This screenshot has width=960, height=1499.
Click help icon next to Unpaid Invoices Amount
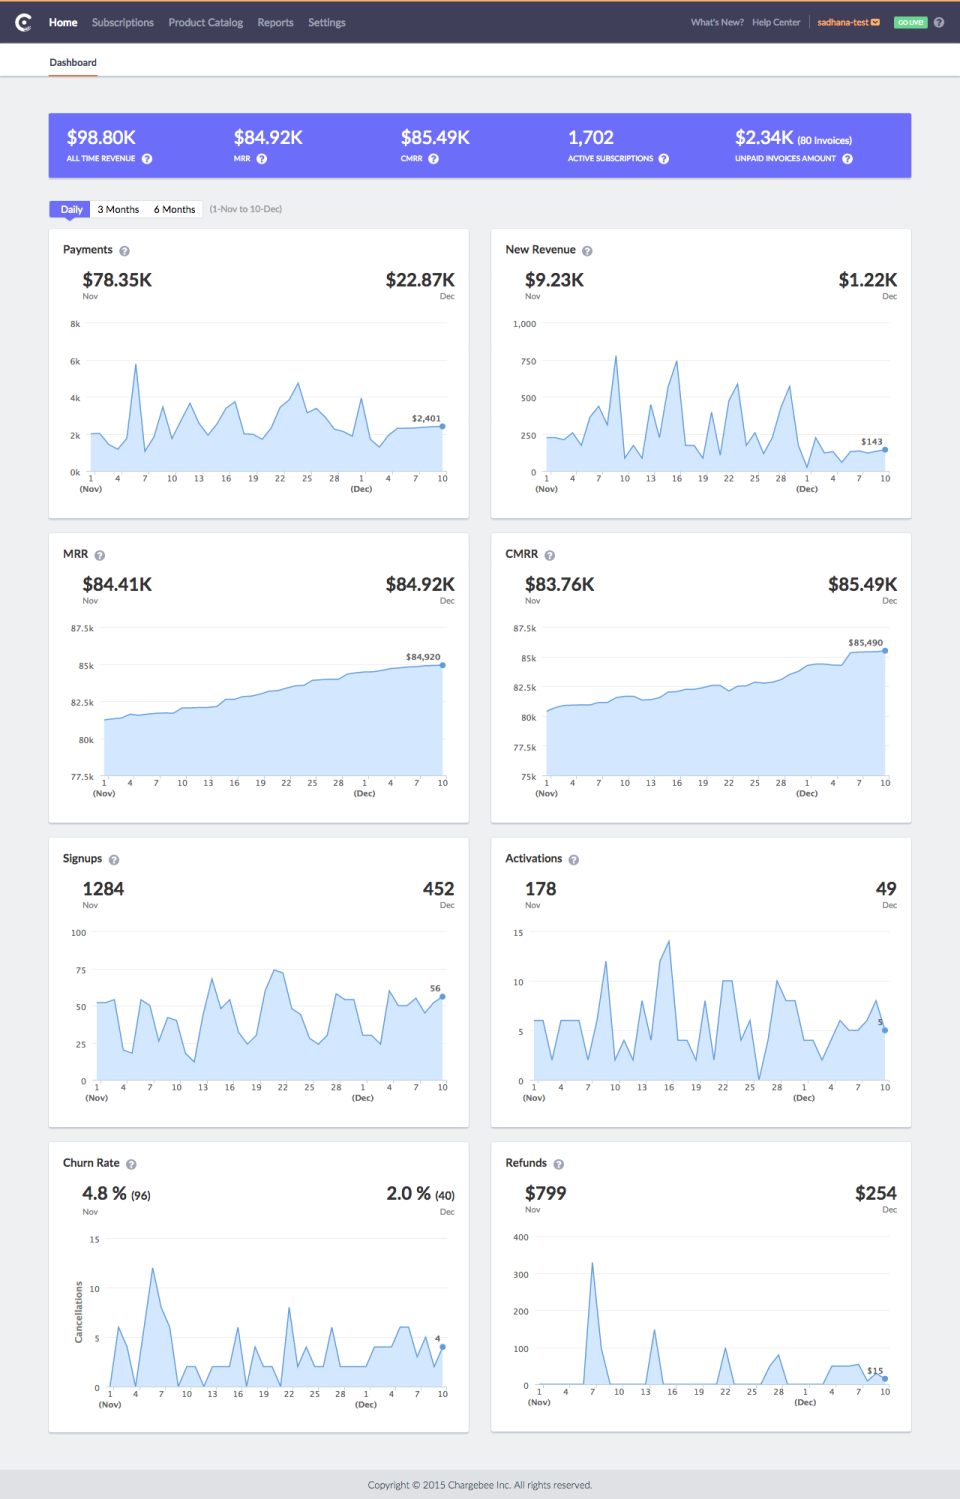847,159
